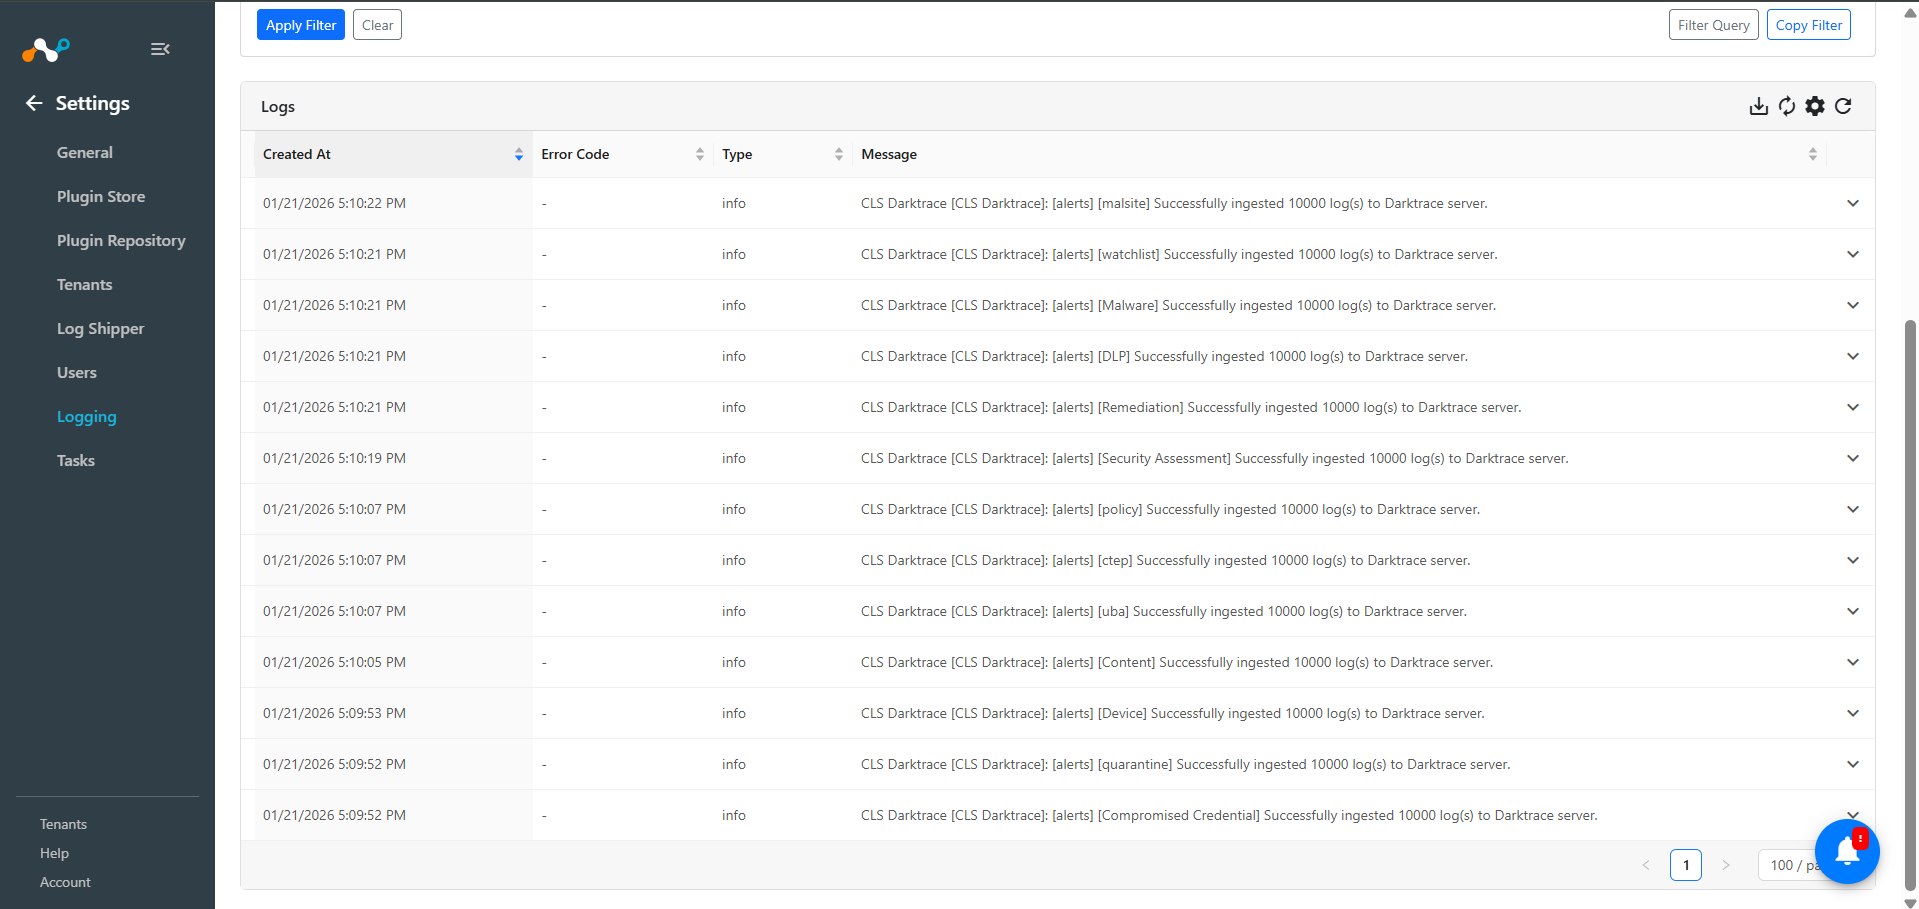Click the auto-refresh sync icon
The height and width of the screenshot is (909, 1919).
coord(1787,106)
